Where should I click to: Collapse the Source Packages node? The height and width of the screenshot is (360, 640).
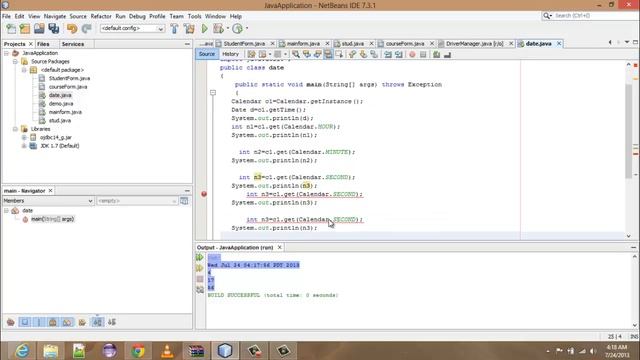tap(15, 62)
